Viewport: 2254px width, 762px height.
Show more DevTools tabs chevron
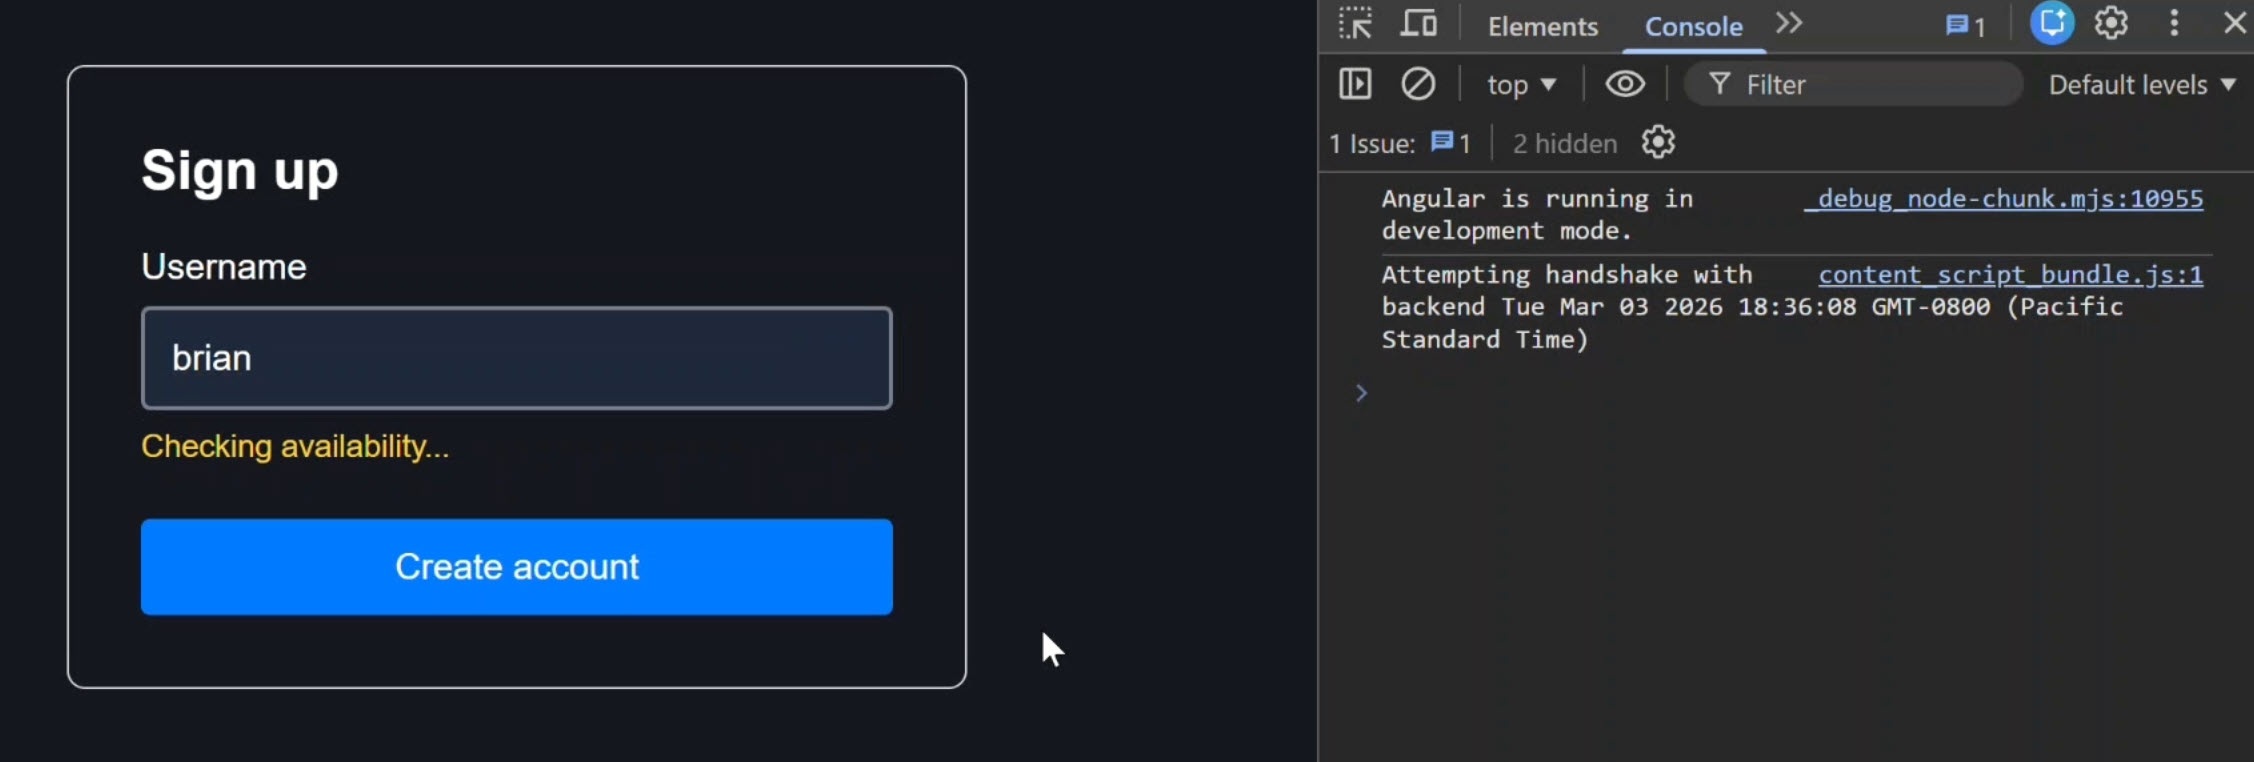pyautogui.click(x=1789, y=23)
